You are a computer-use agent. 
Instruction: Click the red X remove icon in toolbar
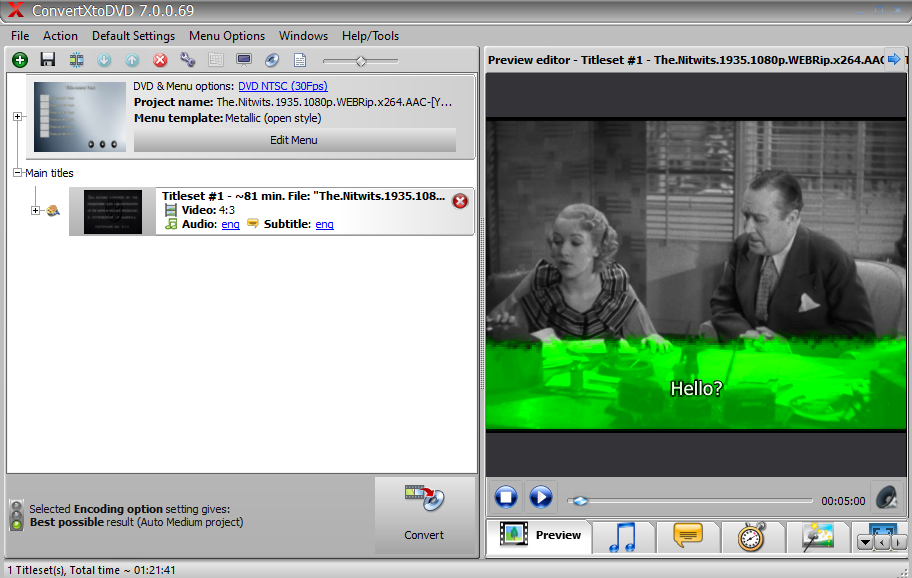coord(160,60)
